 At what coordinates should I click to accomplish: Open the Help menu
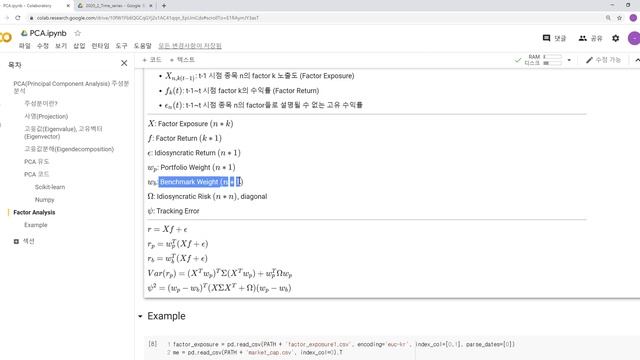point(142,46)
